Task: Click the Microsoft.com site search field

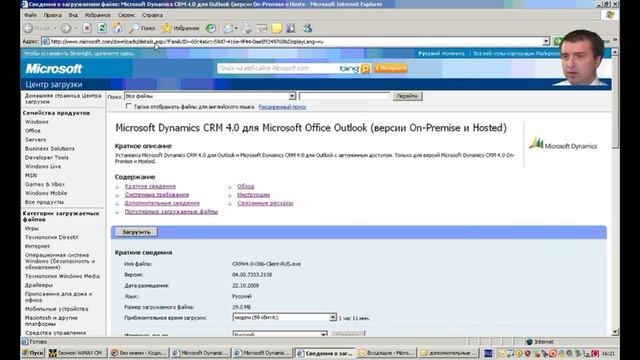Action: pos(278,69)
